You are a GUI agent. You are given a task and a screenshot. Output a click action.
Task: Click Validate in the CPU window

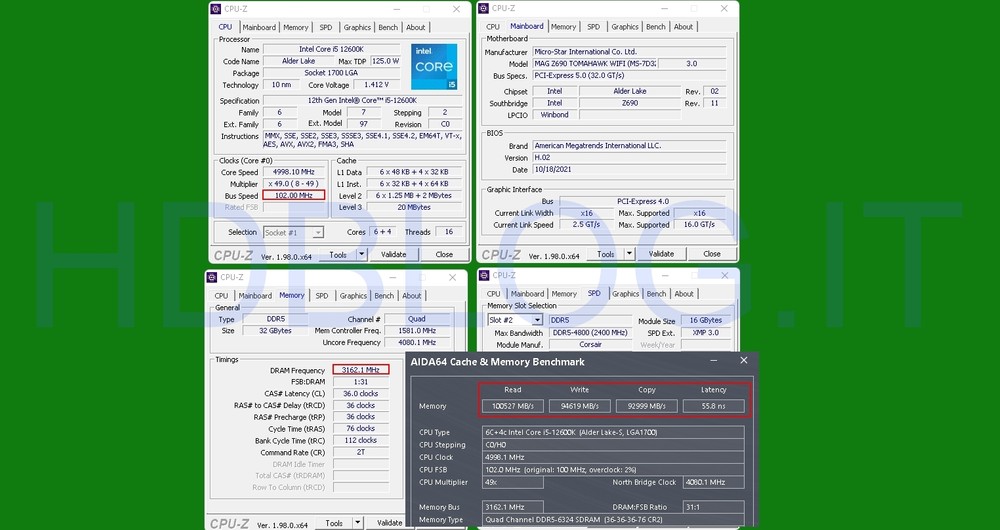point(393,254)
